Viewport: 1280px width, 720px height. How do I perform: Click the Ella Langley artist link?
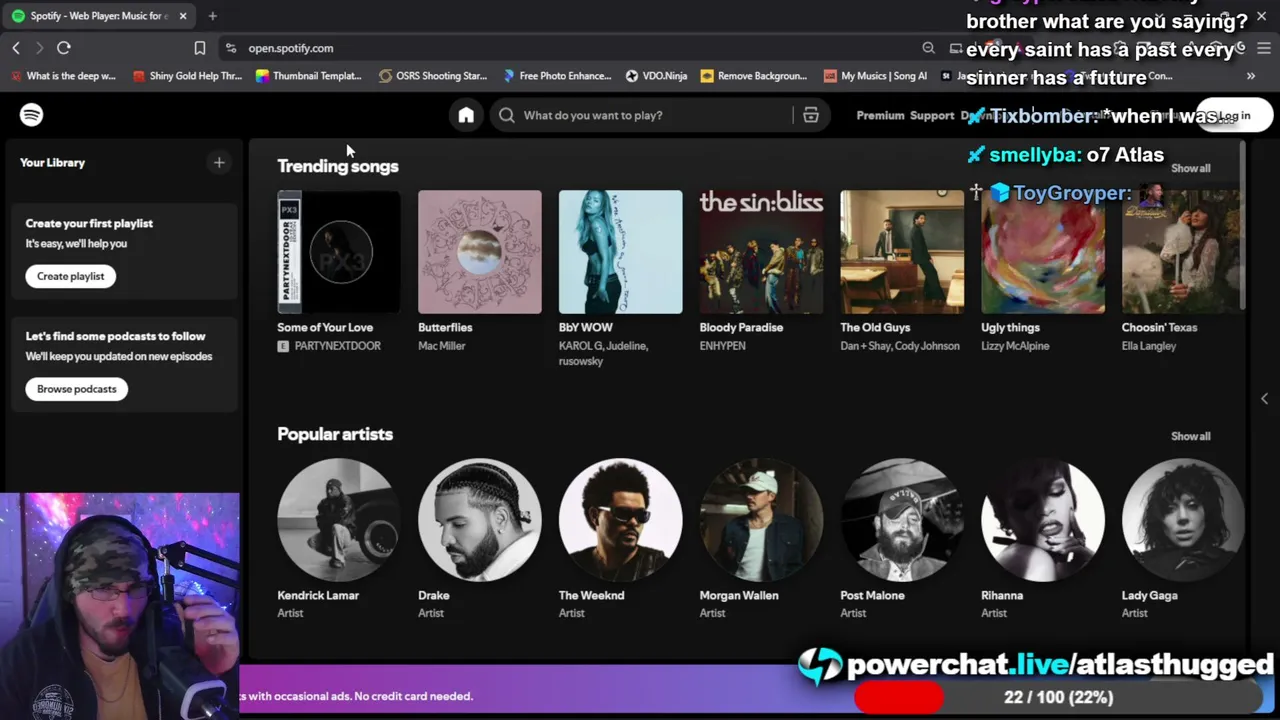click(1149, 346)
